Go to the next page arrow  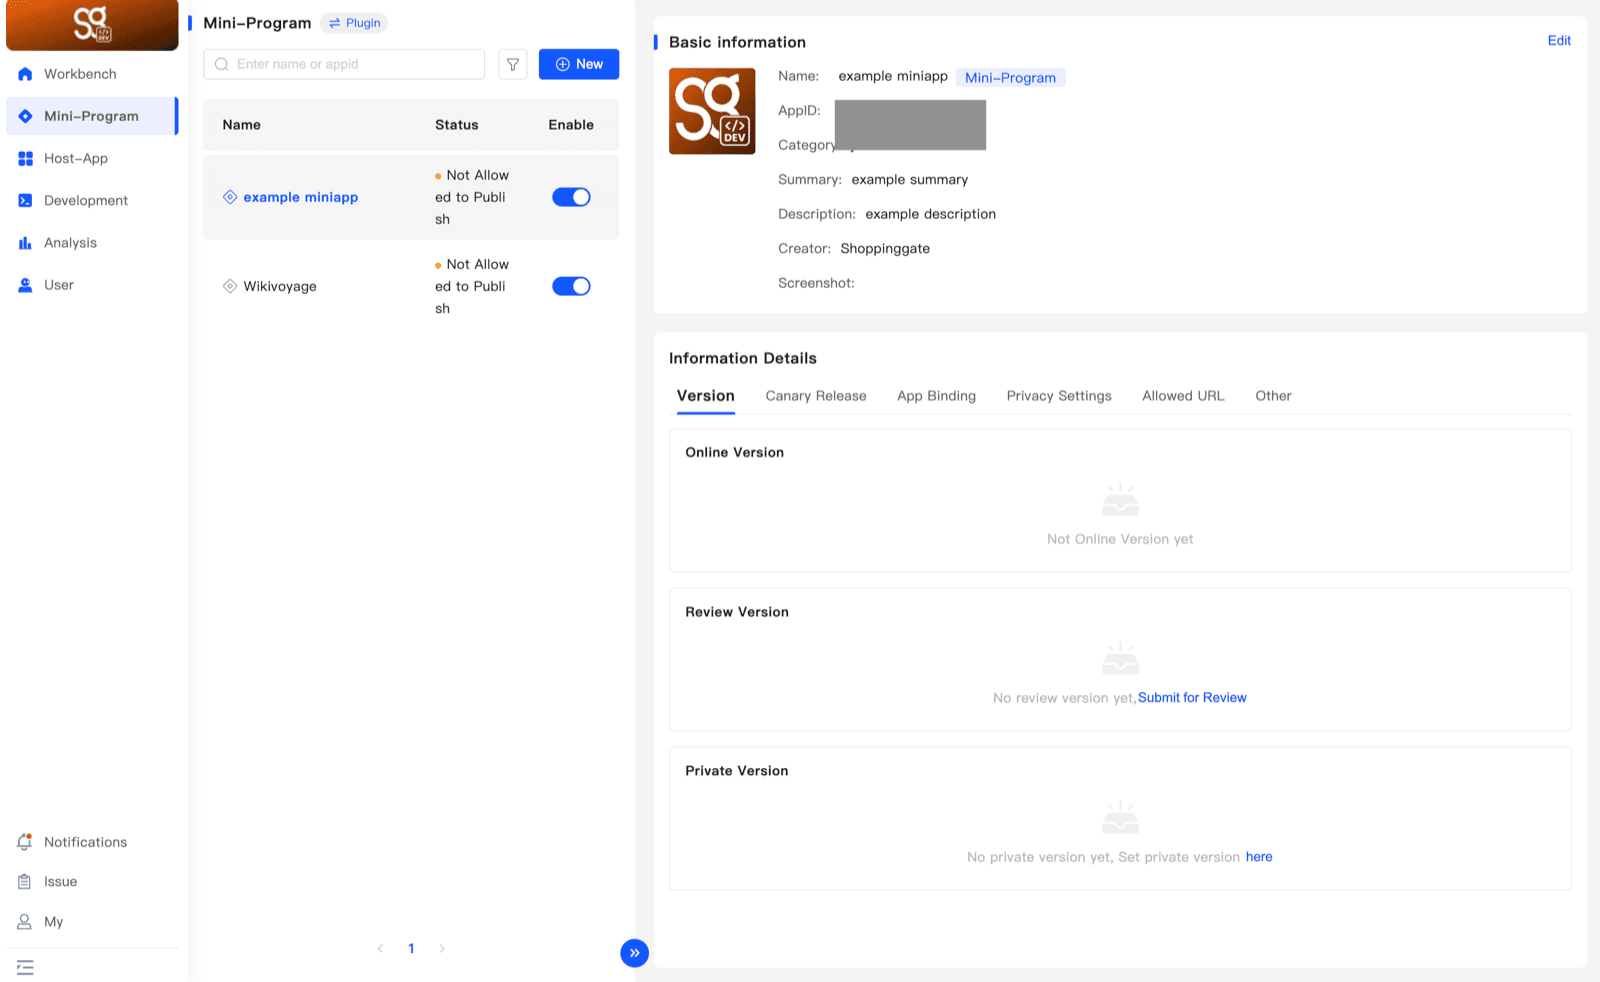click(442, 948)
